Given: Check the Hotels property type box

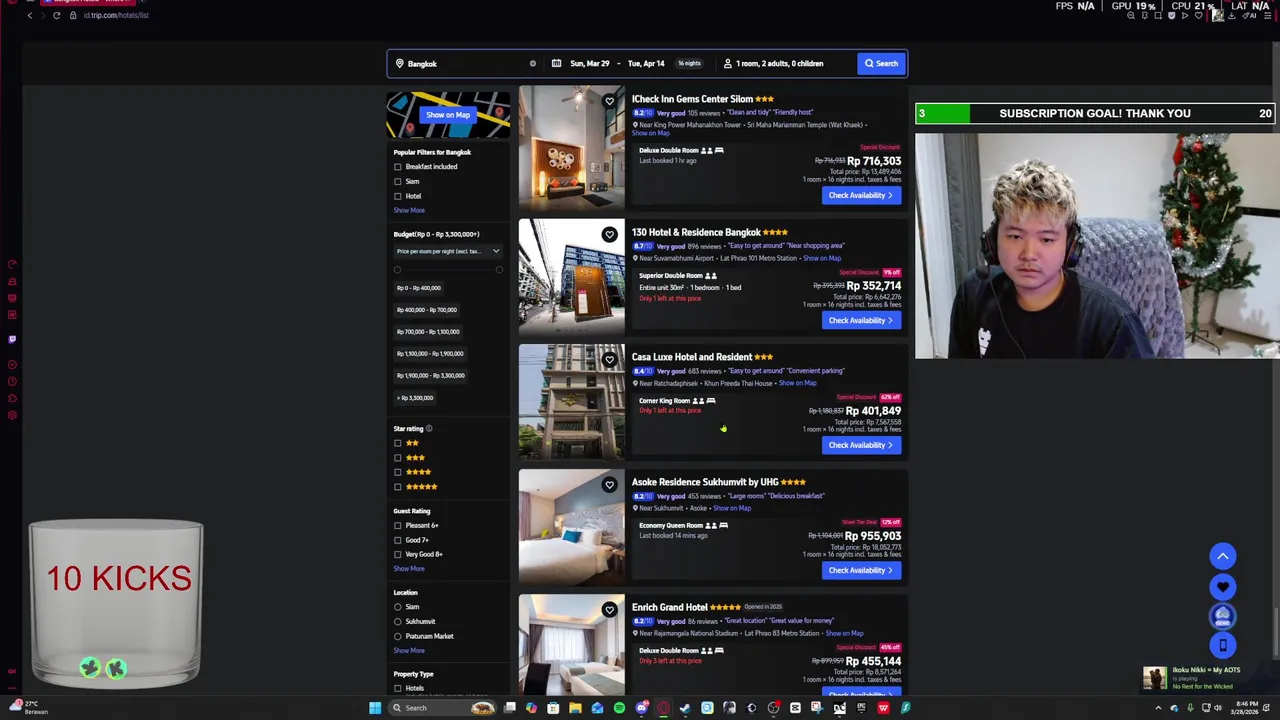Looking at the screenshot, I should click(398, 688).
